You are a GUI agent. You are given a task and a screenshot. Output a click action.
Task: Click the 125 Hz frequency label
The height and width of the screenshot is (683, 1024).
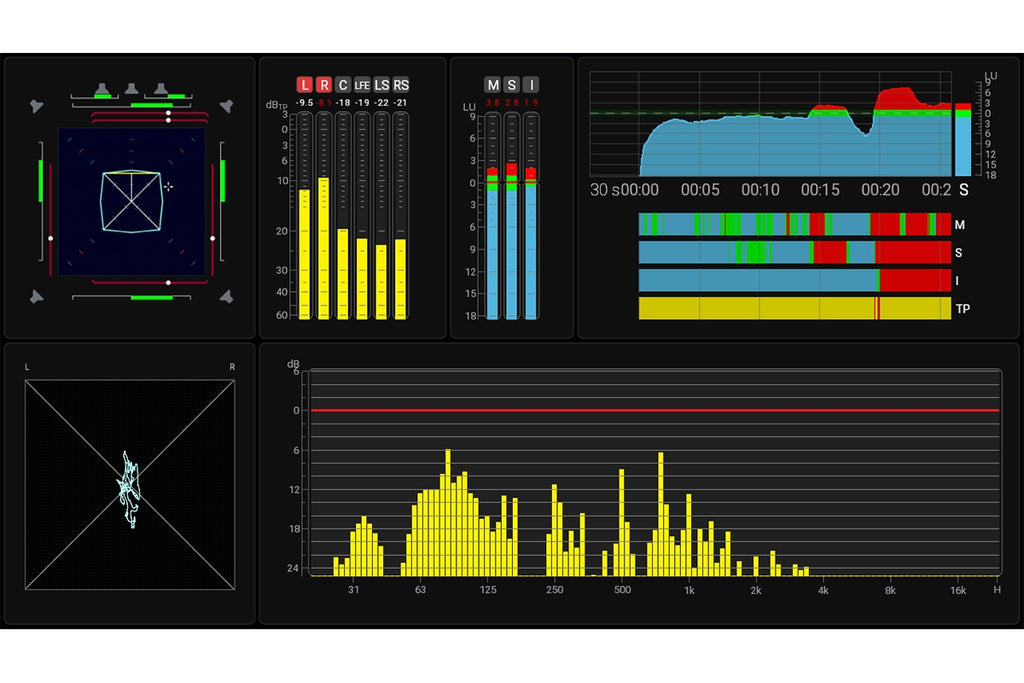click(x=488, y=590)
